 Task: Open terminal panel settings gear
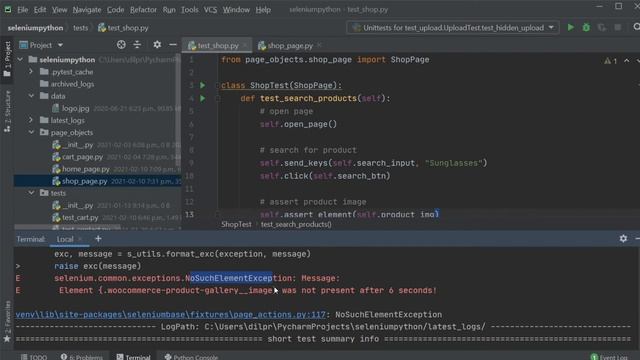coord(623,238)
